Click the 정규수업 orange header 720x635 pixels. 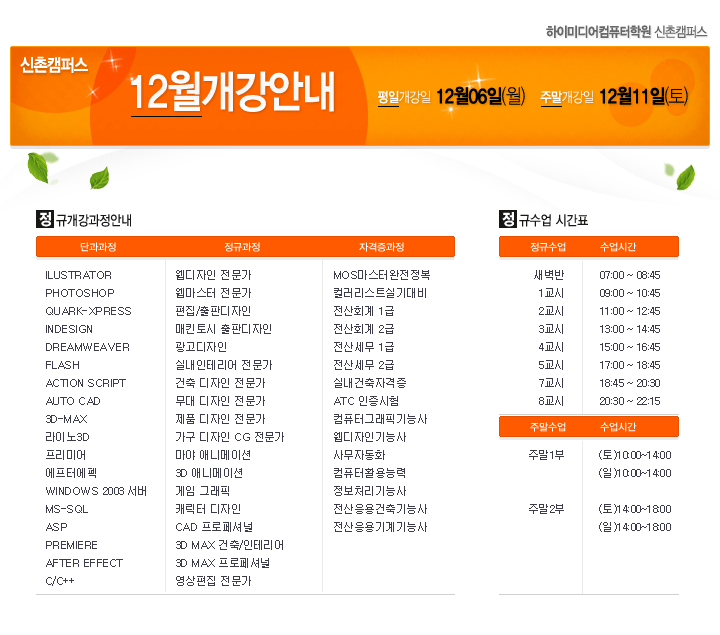pyautogui.click(x=548, y=247)
